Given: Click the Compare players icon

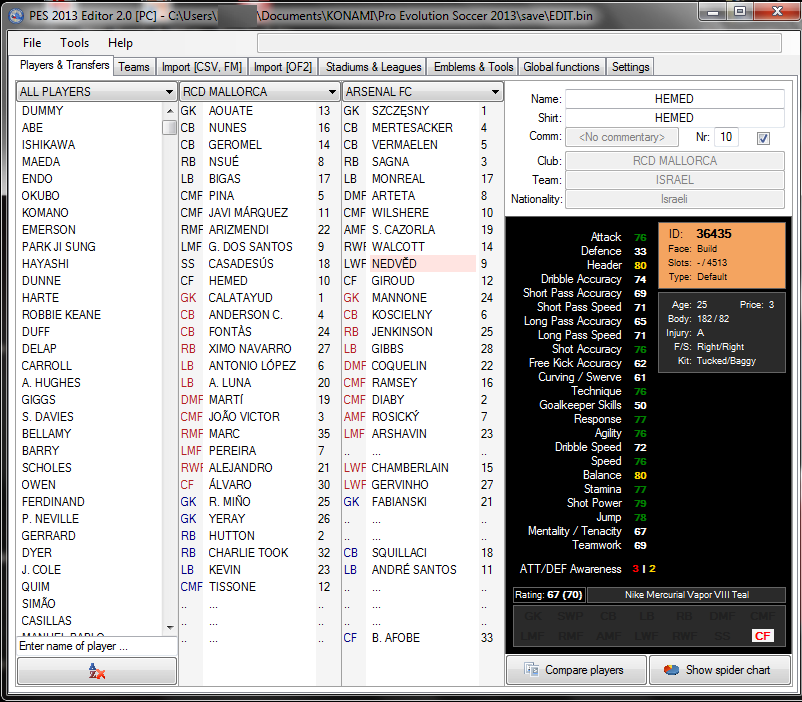Looking at the screenshot, I should [532, 669].
